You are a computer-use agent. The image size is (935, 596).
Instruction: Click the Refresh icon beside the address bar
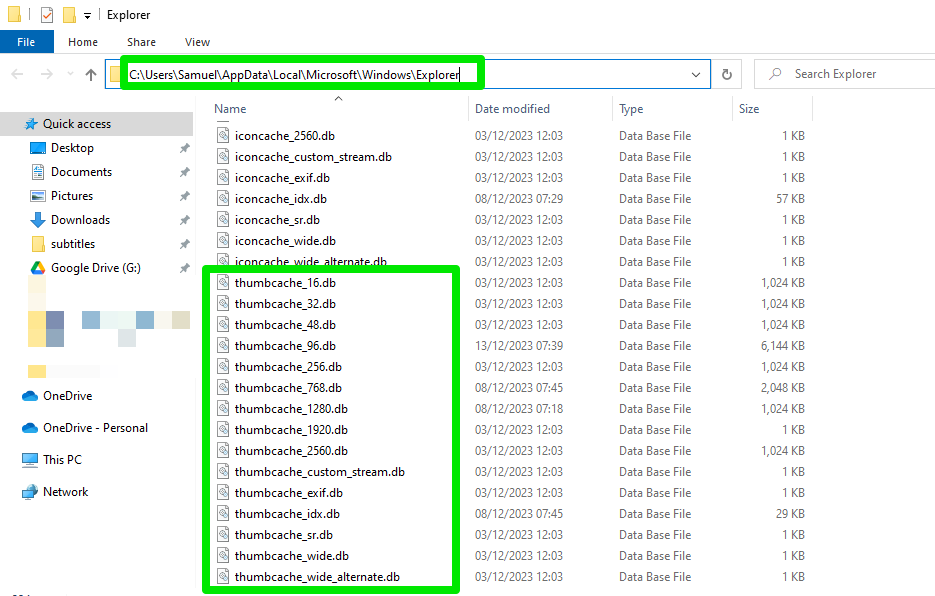727,73
